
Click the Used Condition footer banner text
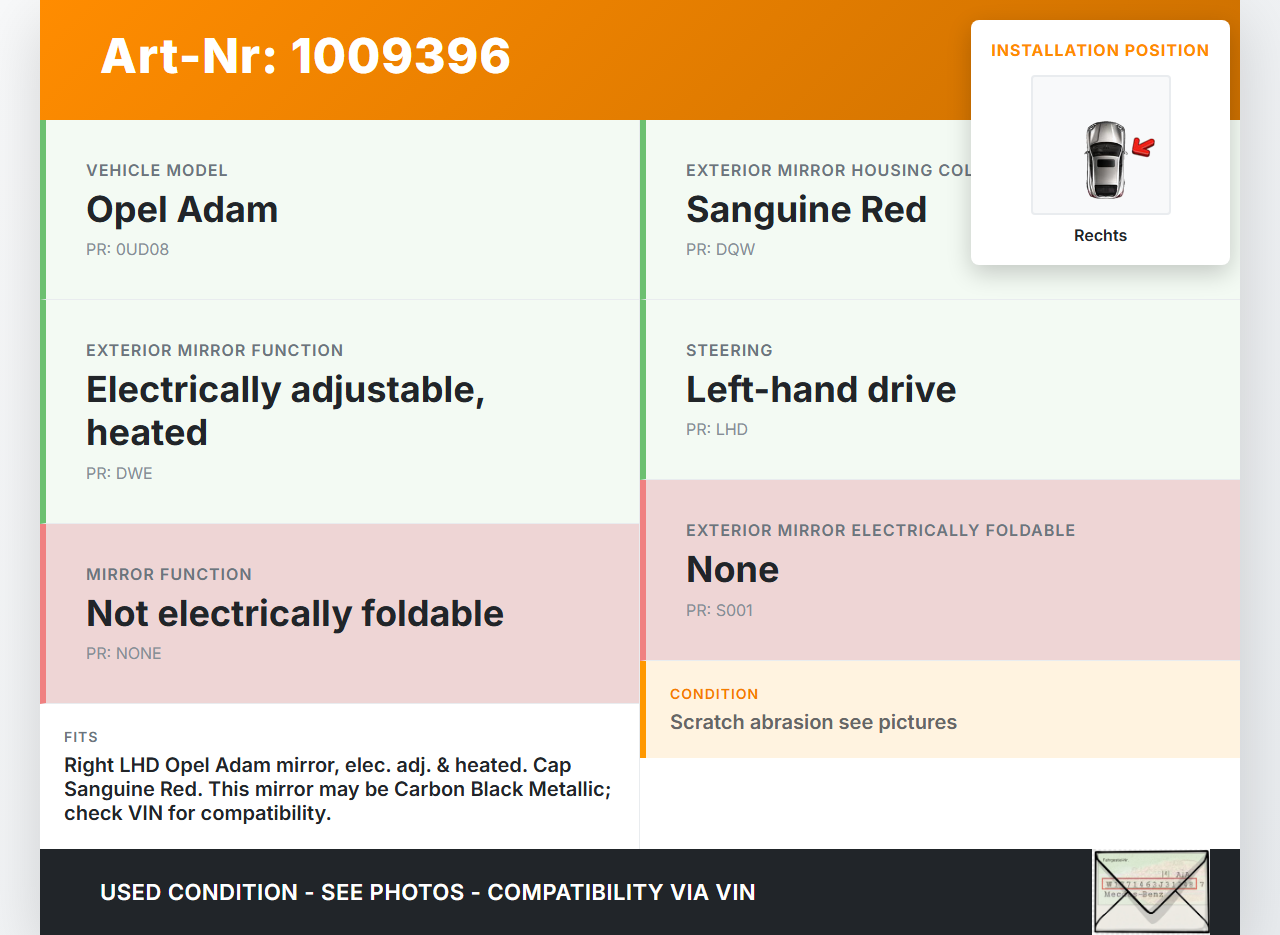[x=427, y=892]
